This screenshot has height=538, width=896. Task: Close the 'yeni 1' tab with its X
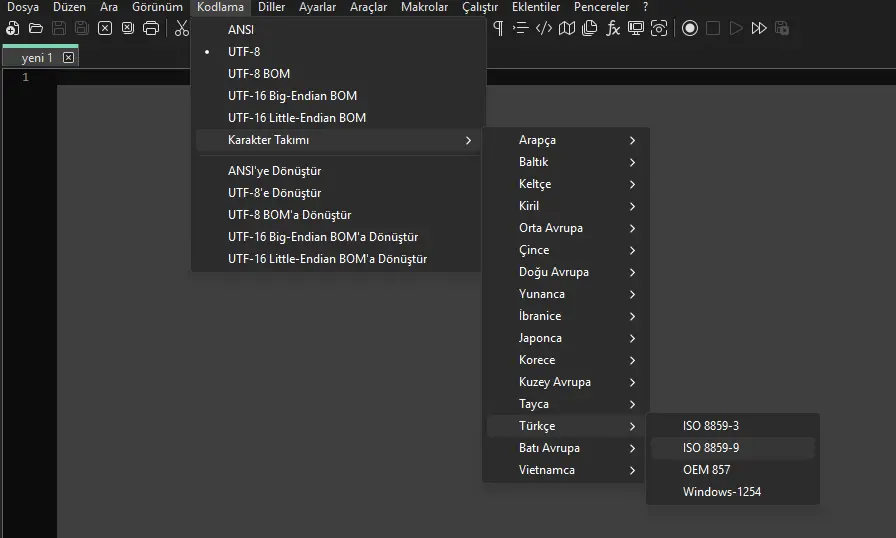point(68,58)
